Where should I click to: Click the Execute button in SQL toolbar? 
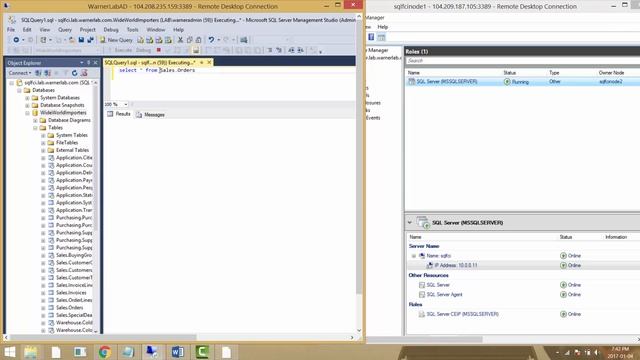120,50
